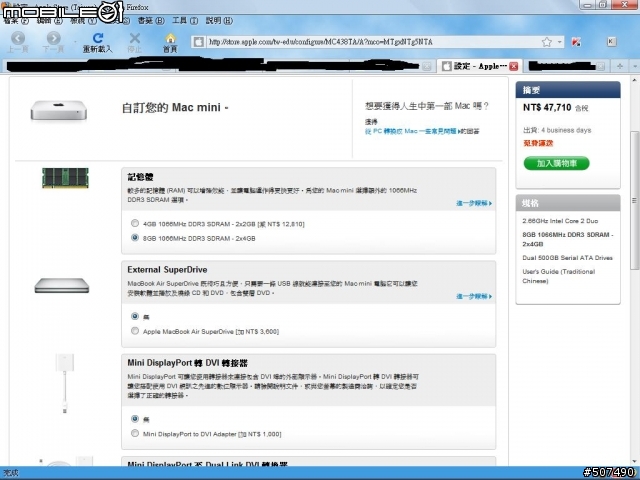Go to the home page via 首頁 icon
Image resolution: width=640 pixels, height=480 pixels.
point(170,42)
